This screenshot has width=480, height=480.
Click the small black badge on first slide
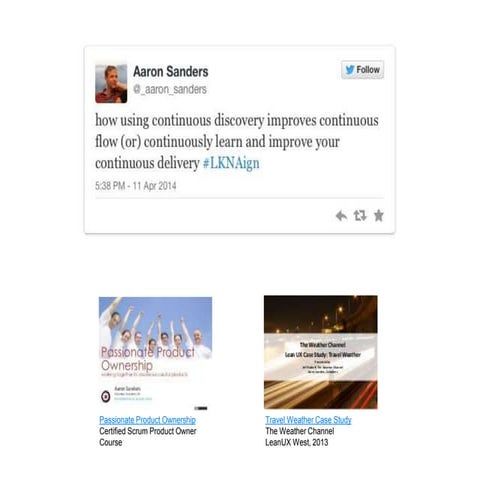coord(201,408)
